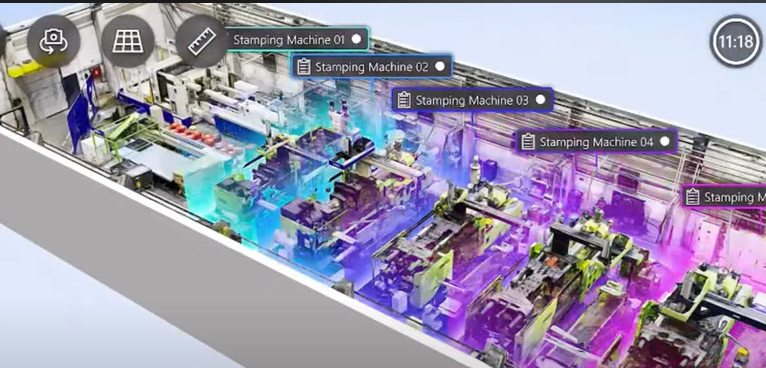766x368 pixels.
Task: Click the camera view switch icon
Action: 53,41
